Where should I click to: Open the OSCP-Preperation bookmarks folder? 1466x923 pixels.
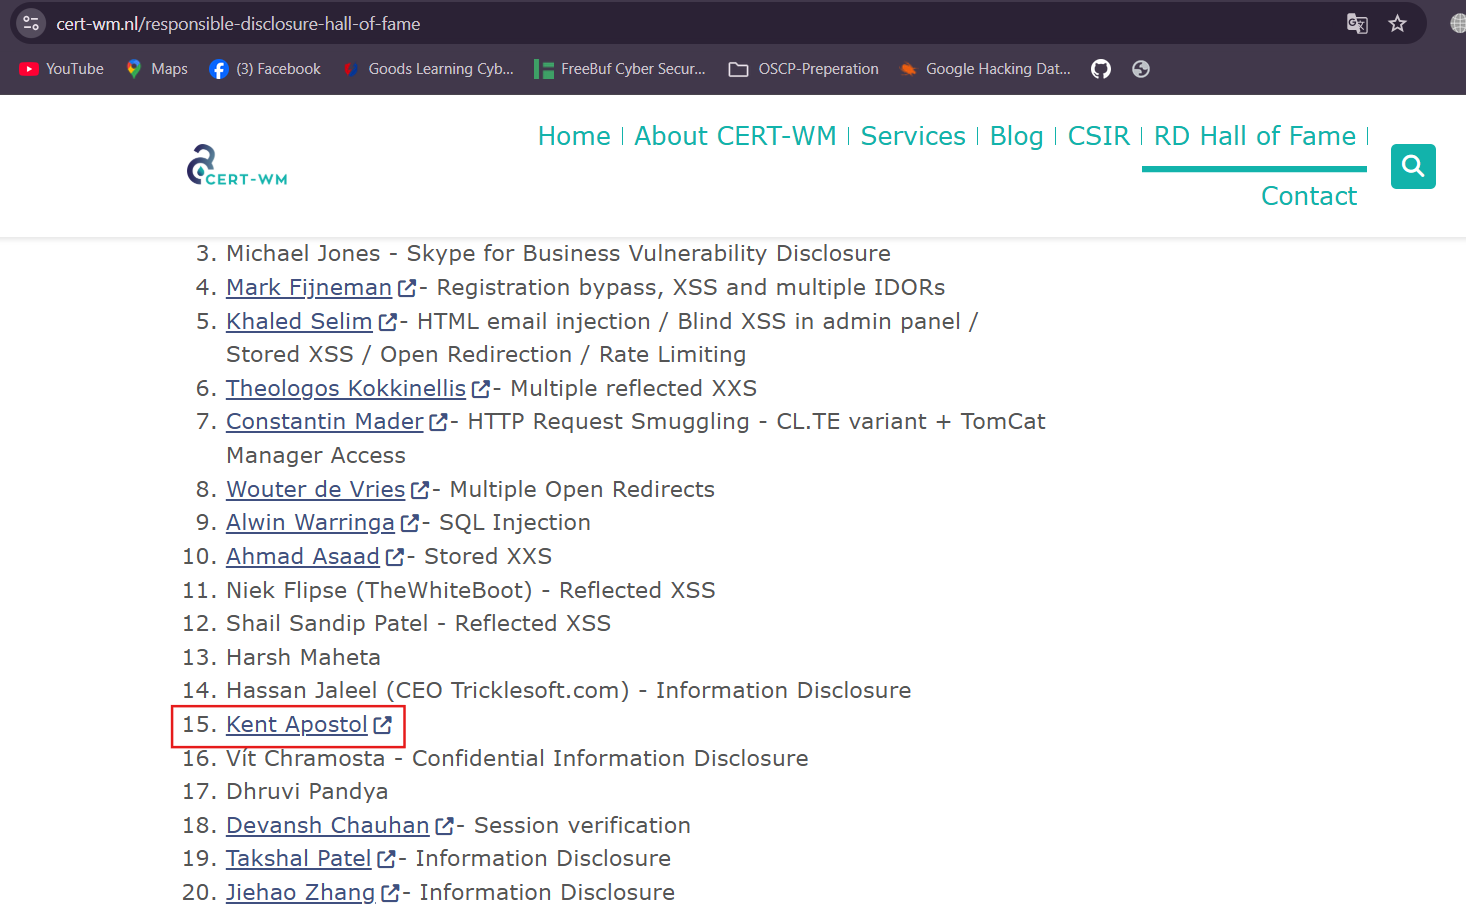click(x=802, y=69)
